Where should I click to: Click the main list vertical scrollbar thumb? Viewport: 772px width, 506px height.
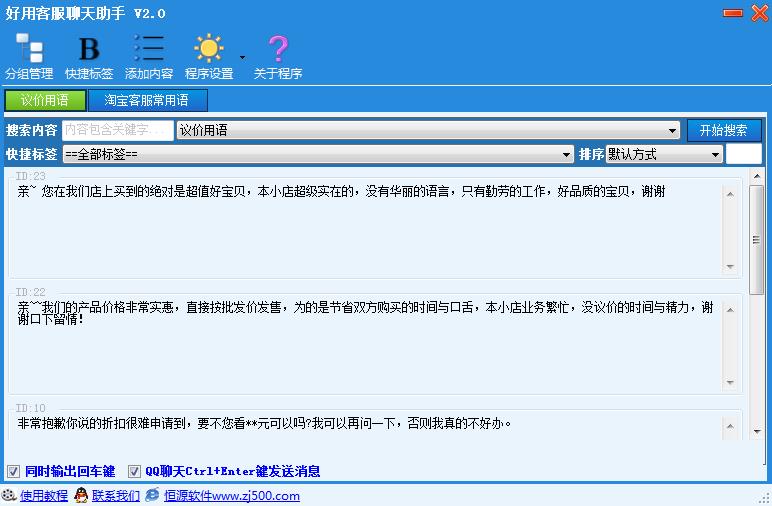(x=756, y=240)
